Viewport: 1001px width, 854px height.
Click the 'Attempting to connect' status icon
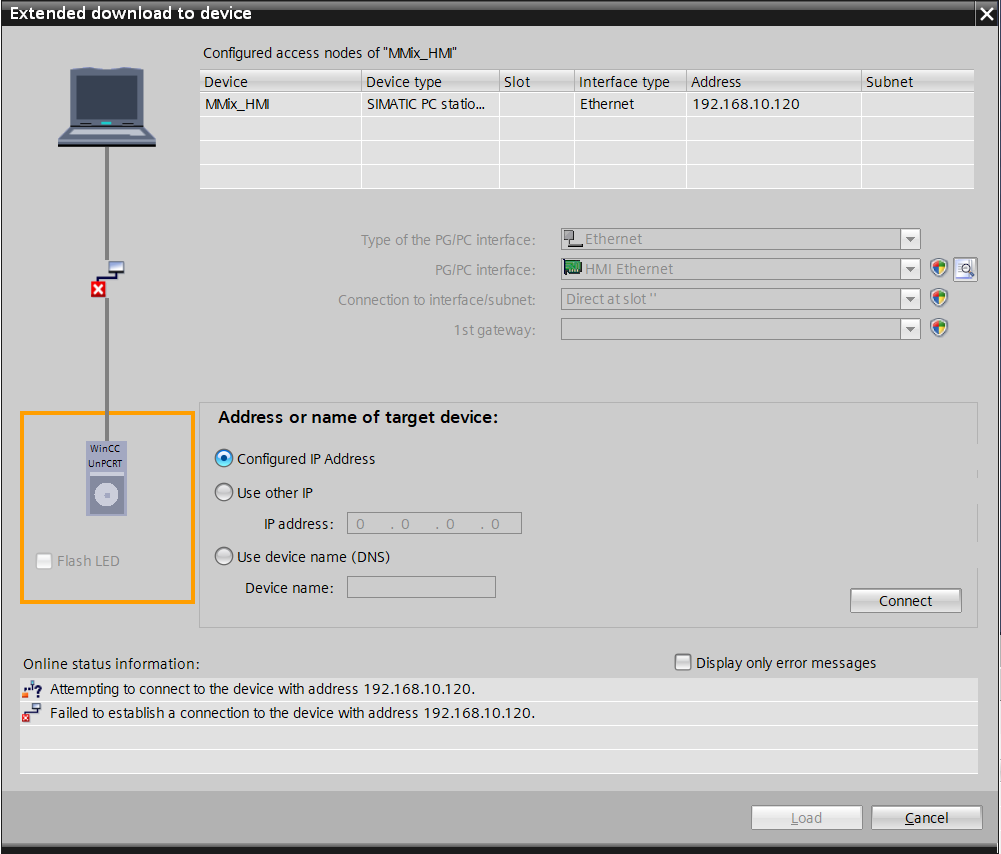click(x=32, y=690)
